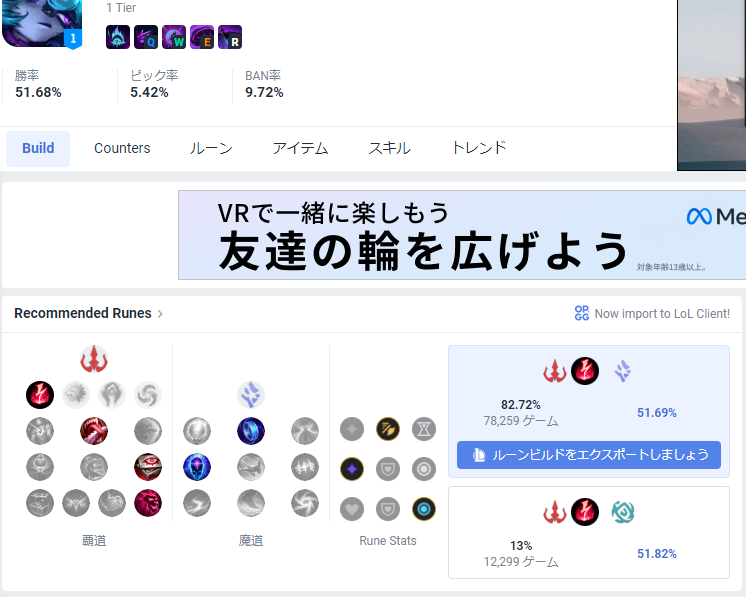Expand Recommended Runes via the chevron

pyautogui.click(x=160, y=314)
